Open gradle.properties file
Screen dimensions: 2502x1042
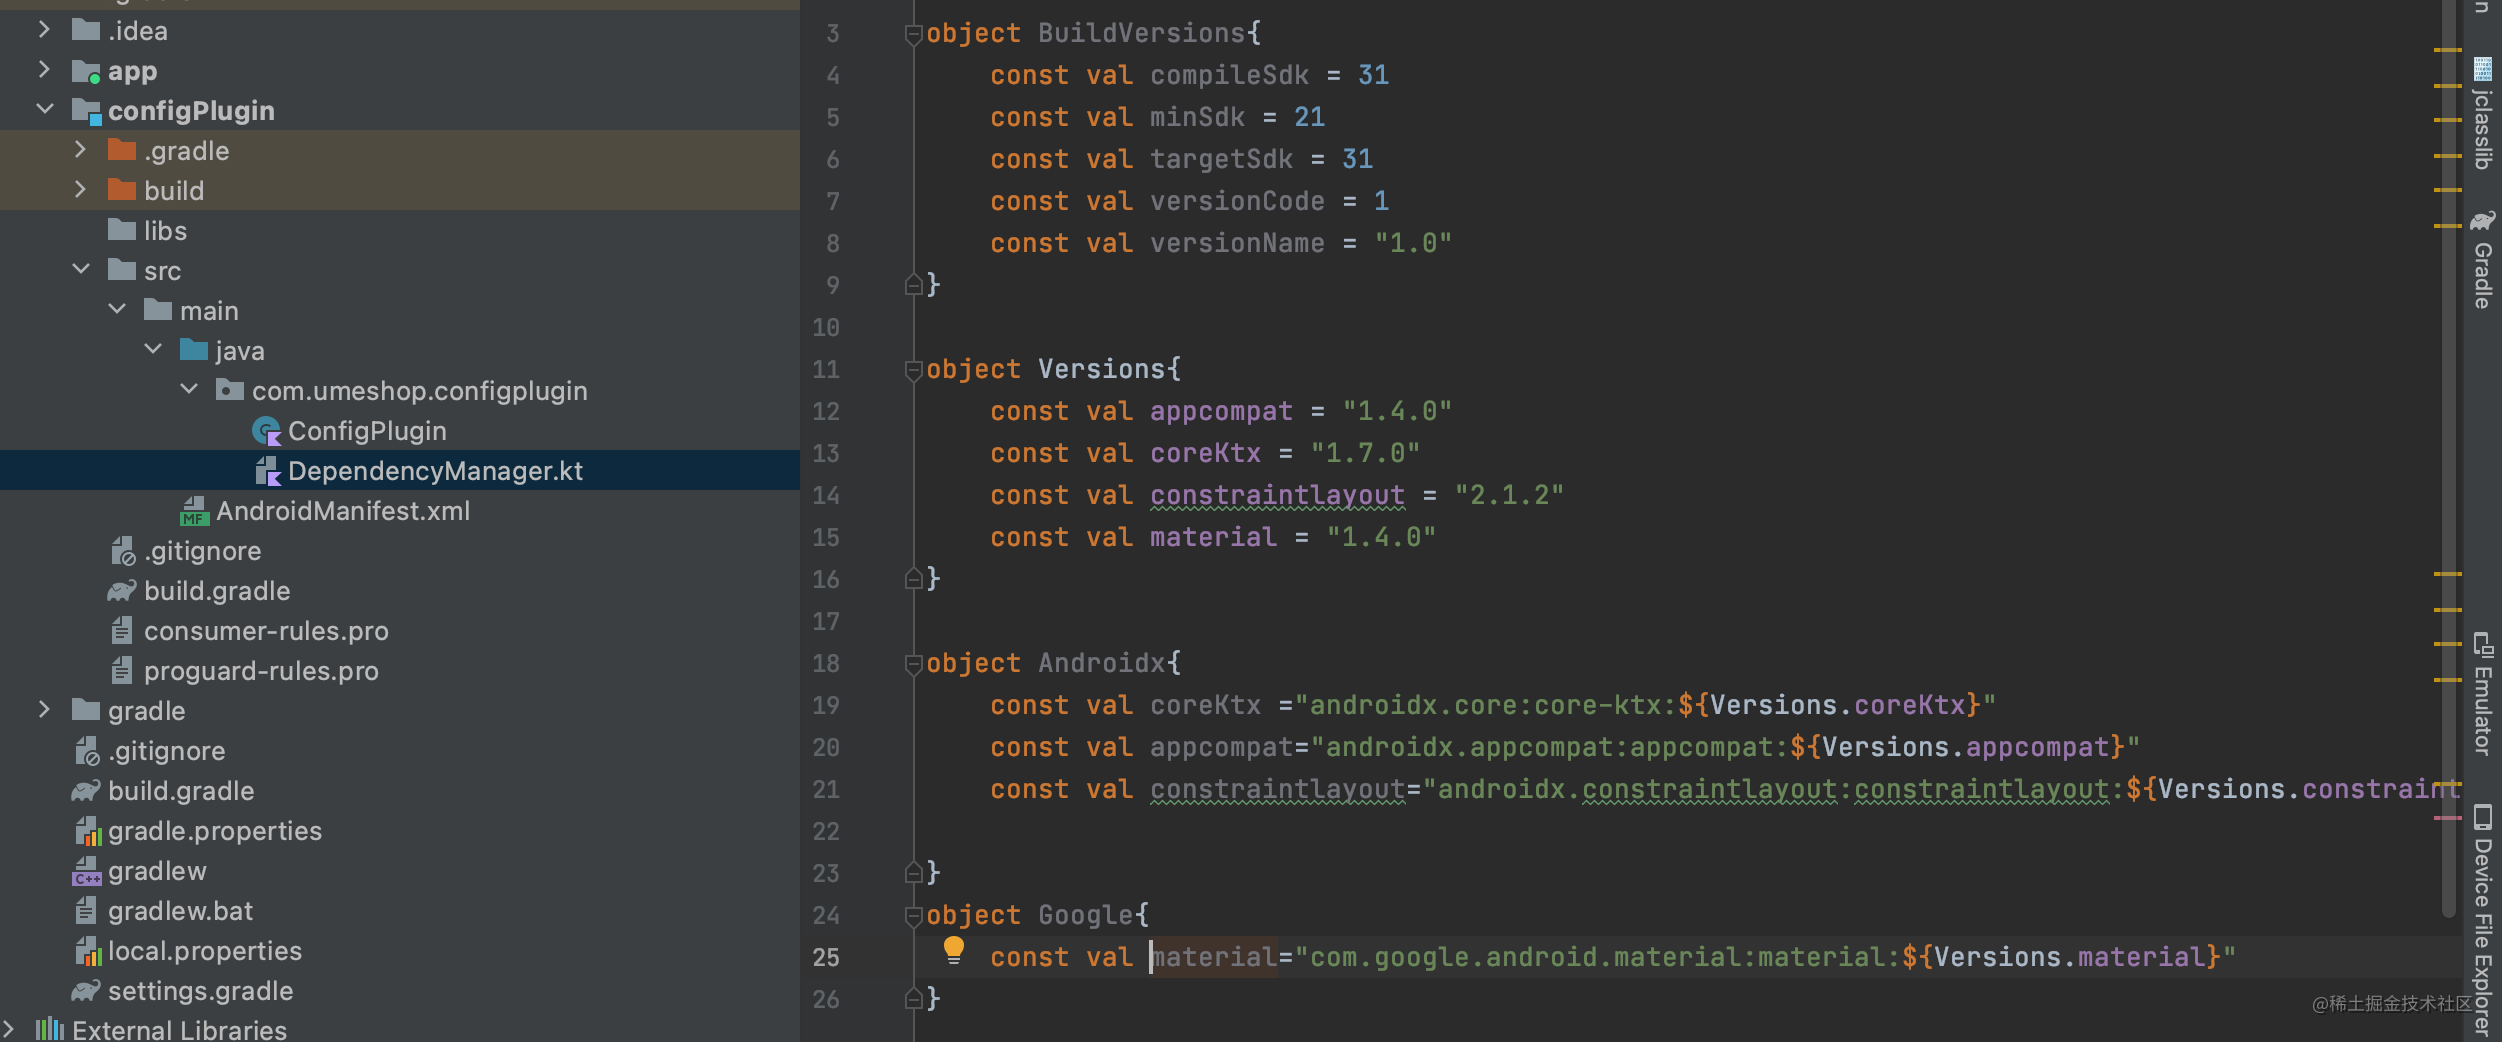214,831
